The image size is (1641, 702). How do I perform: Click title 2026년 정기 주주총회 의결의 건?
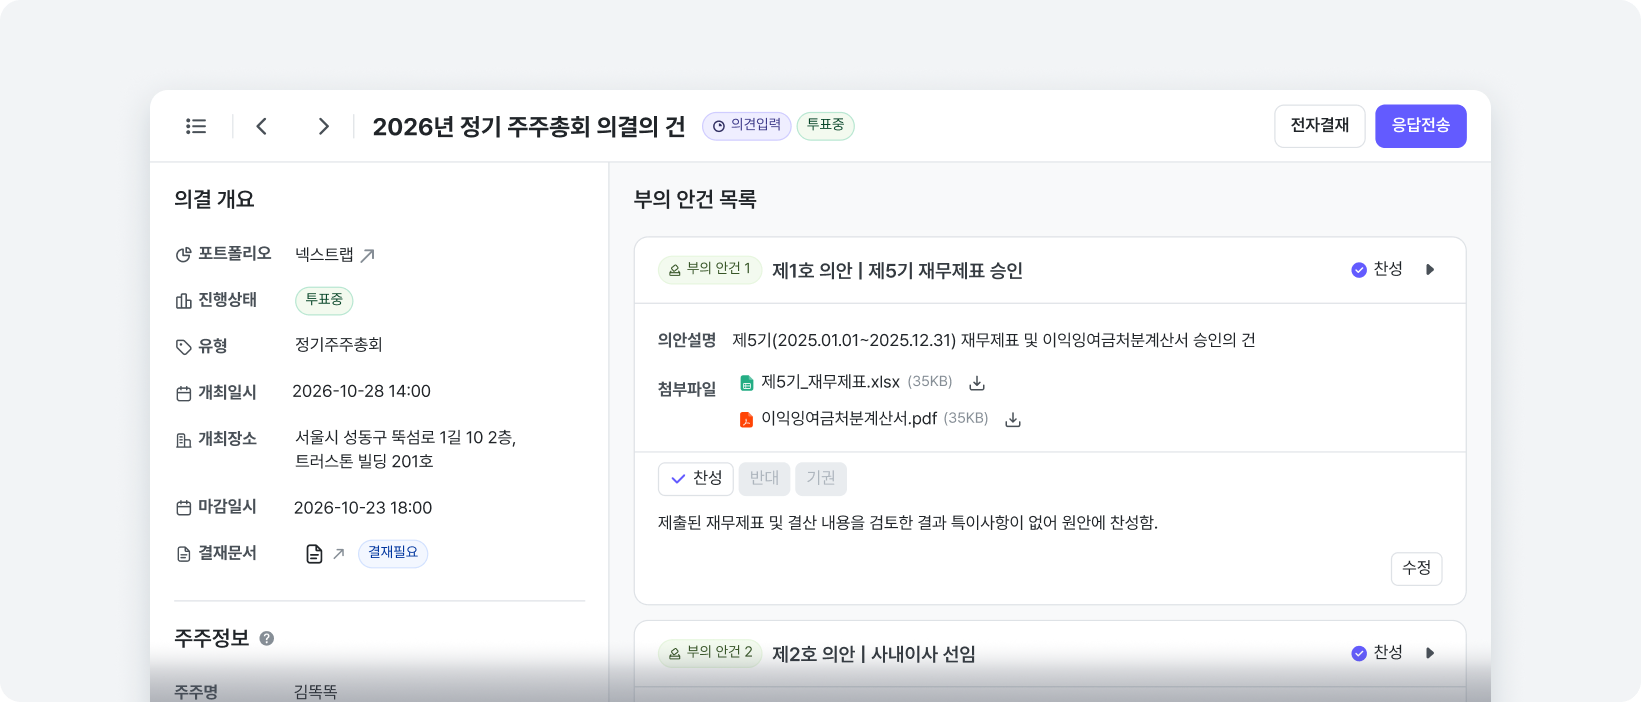pyautogui.click(x=529, y=127)
